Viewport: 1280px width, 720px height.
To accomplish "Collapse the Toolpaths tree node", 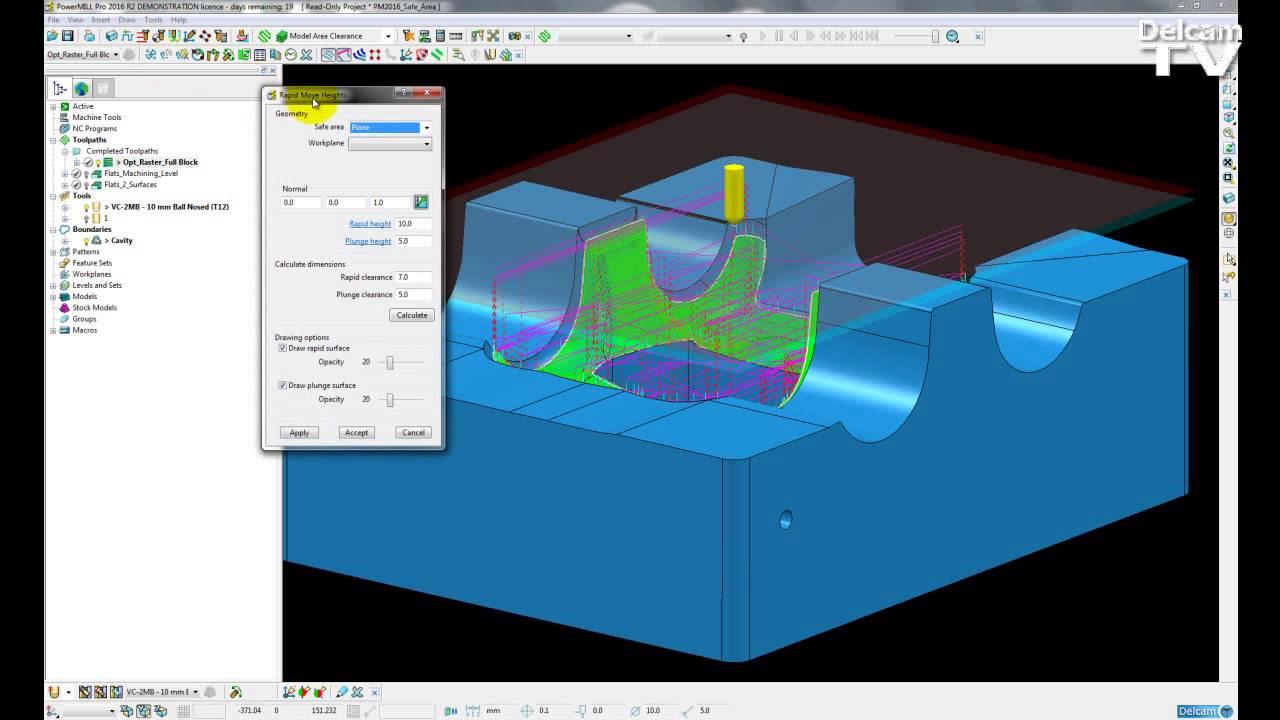I will (x=53, y=140).
